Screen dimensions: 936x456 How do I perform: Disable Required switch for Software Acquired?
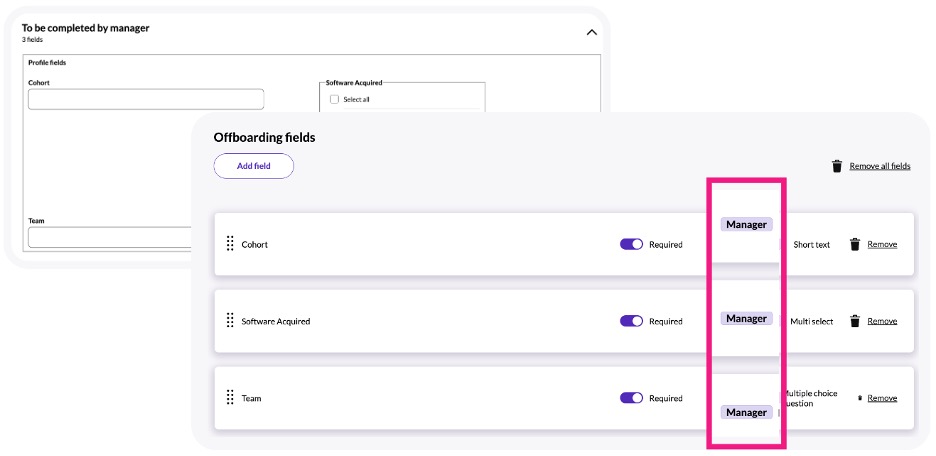631,321
